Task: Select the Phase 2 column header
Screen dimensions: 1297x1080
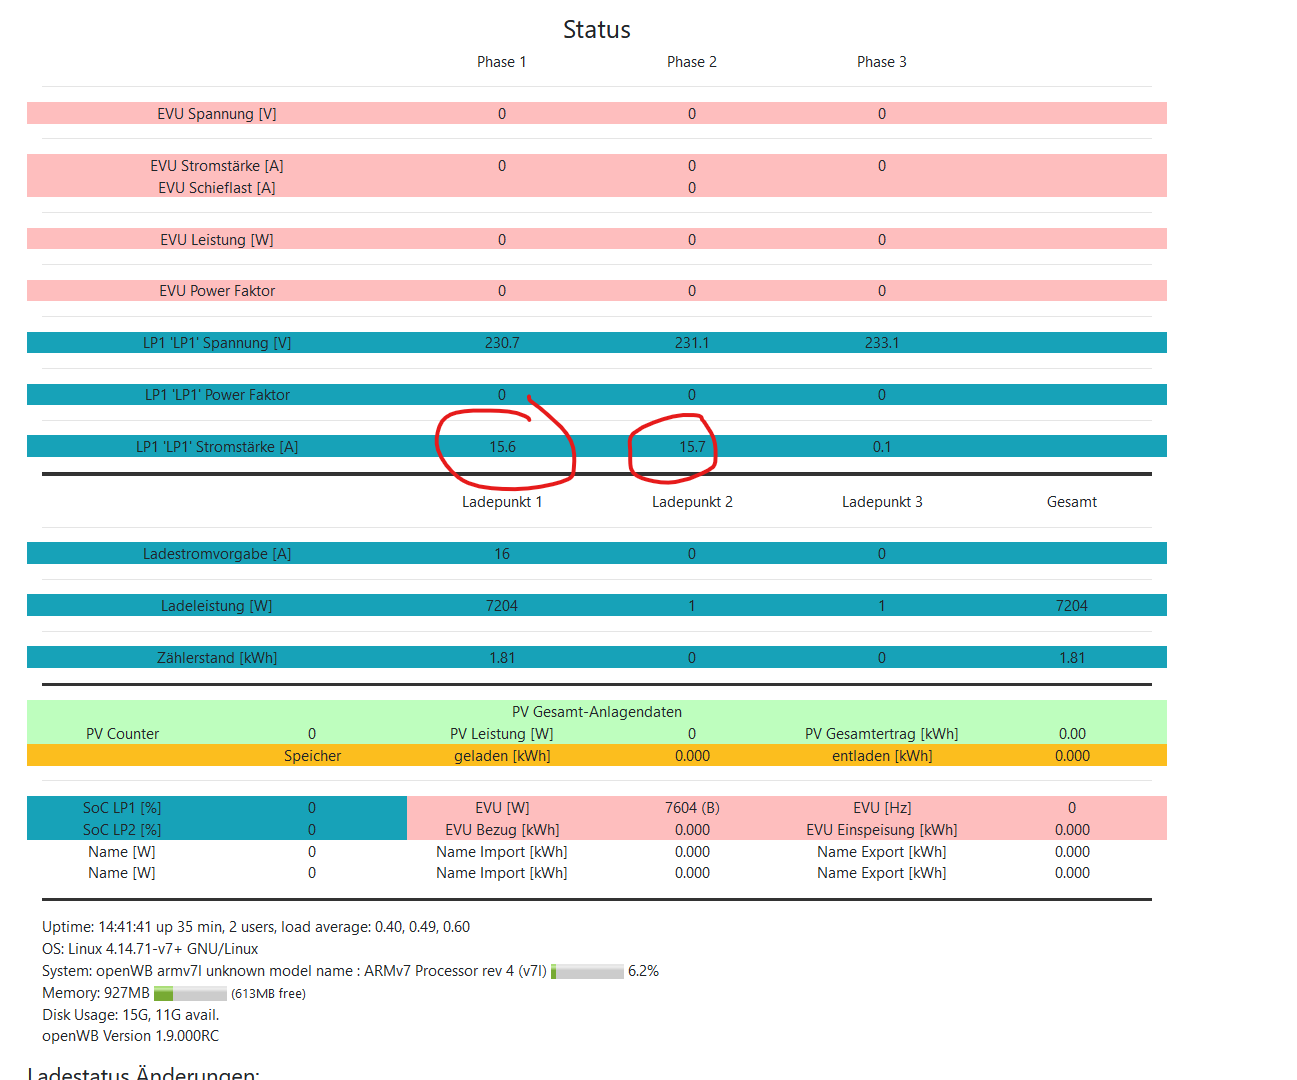Action: point(692,62)
